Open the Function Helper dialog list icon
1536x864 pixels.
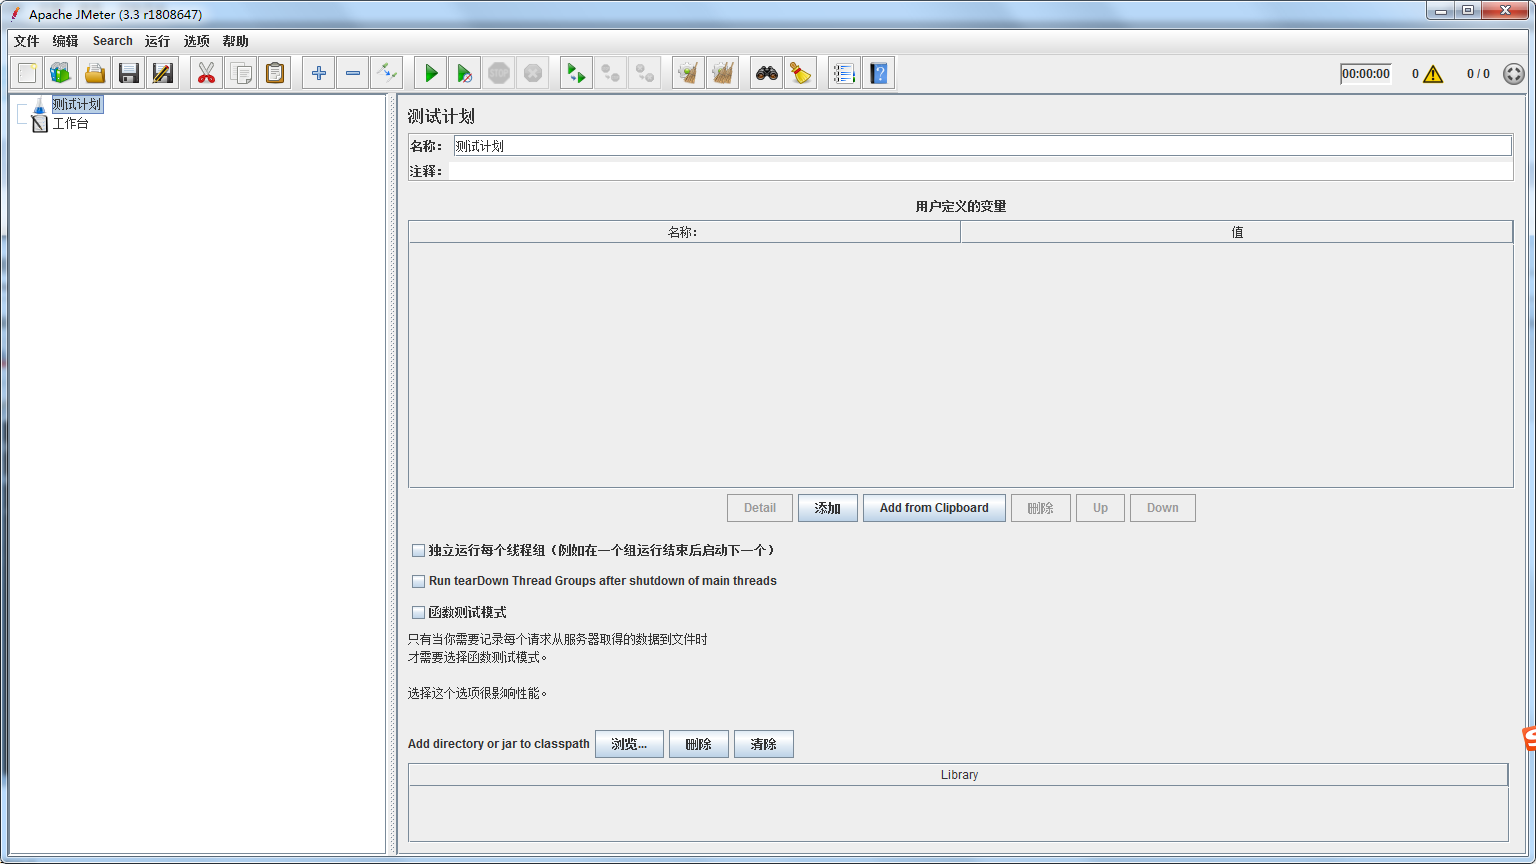(845, 73)
